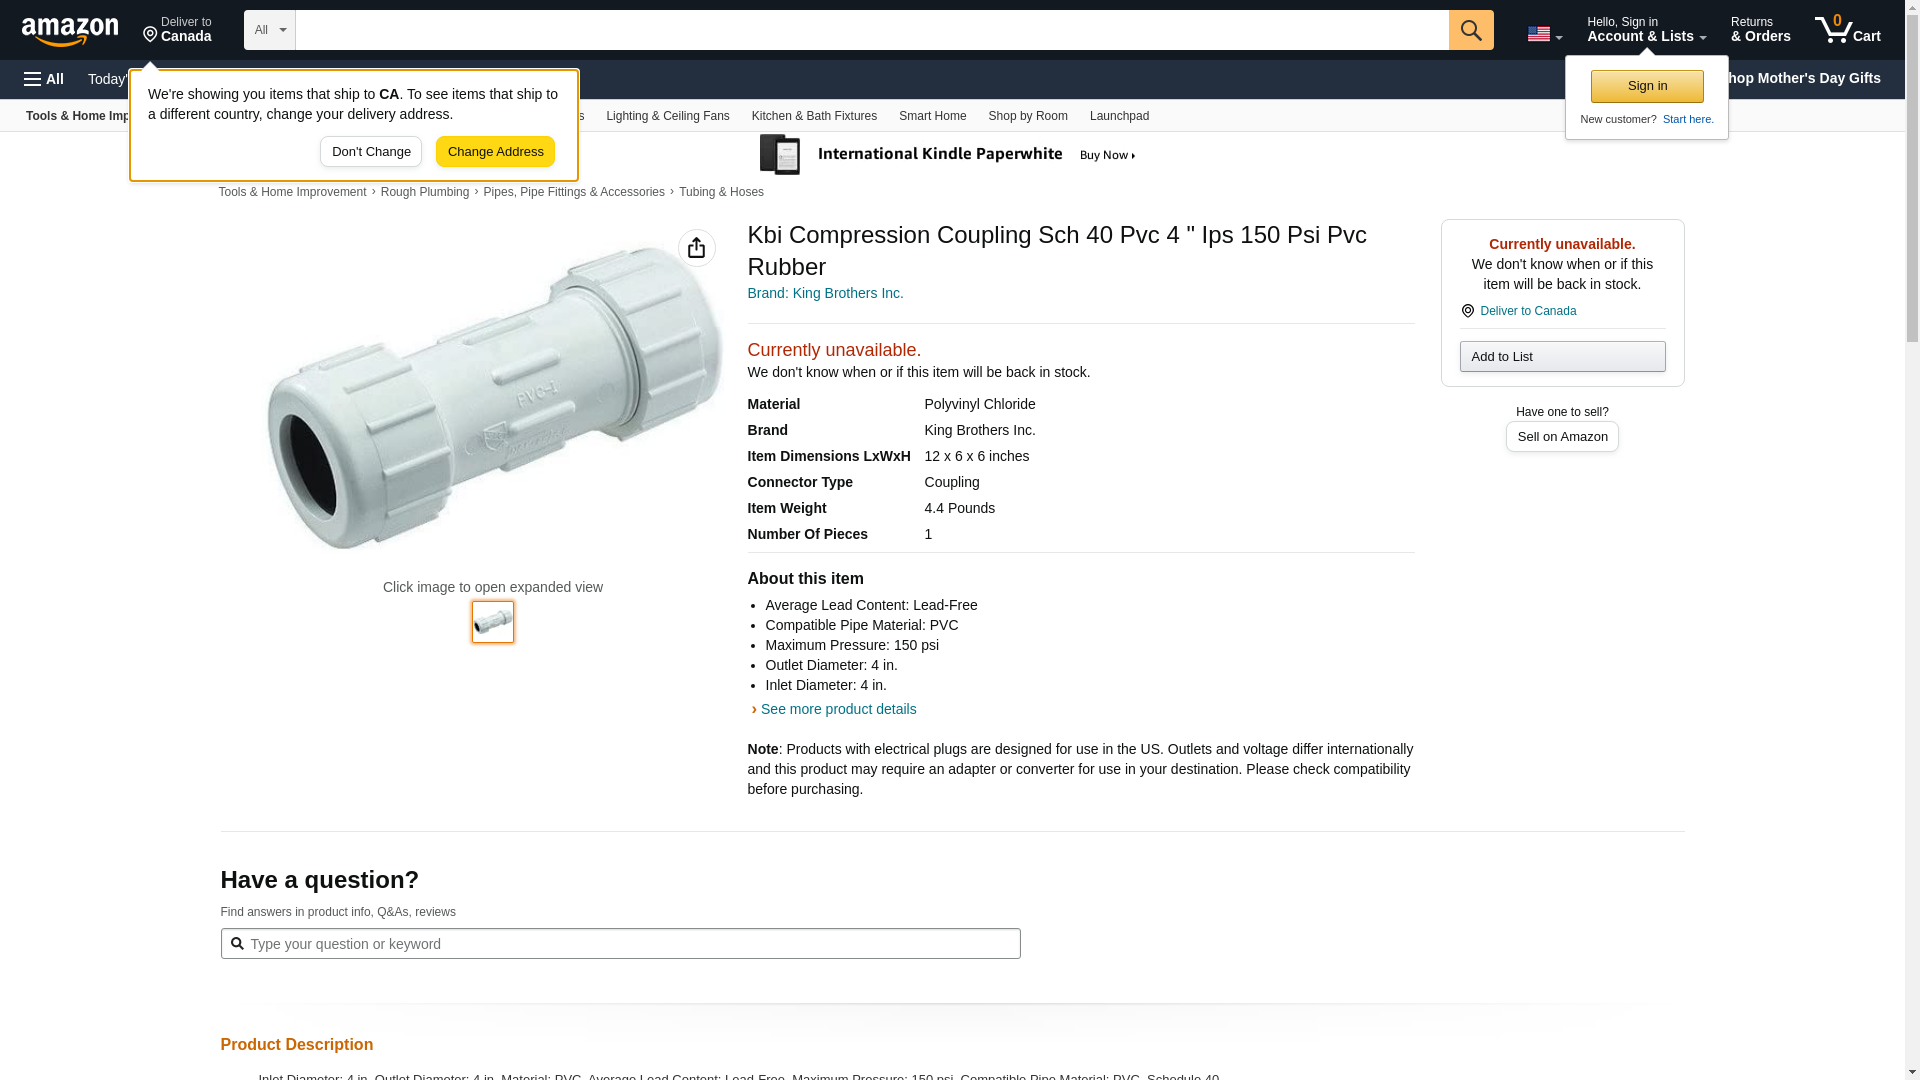Viewport: 1920px width, 1080px height.
Task: Click the Don't Change button
Action: click(x=371, y=152)
